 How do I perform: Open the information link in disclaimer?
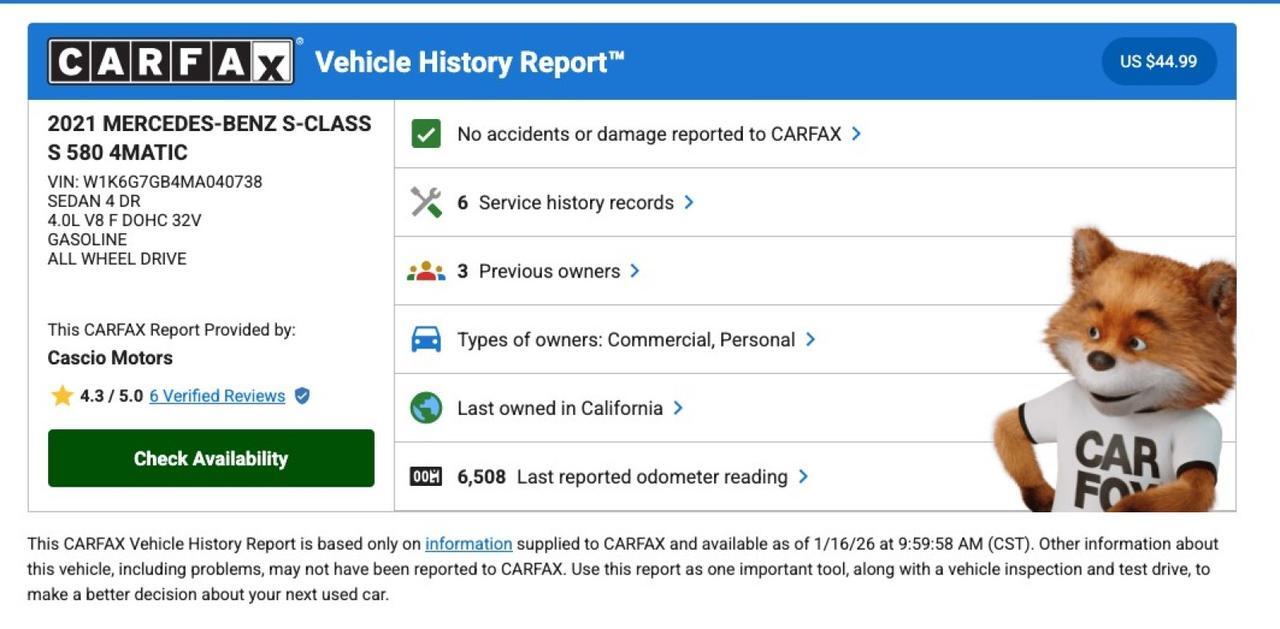point(468,544)
